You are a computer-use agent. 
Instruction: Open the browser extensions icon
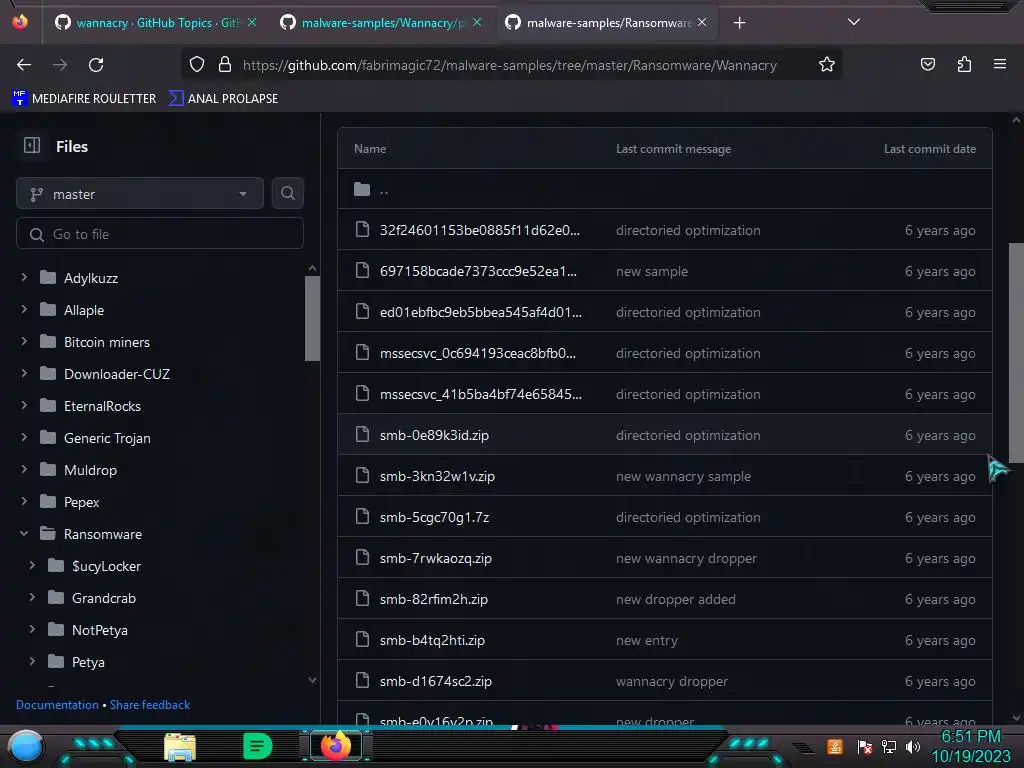pyautogui.click(x=964, y=64)
